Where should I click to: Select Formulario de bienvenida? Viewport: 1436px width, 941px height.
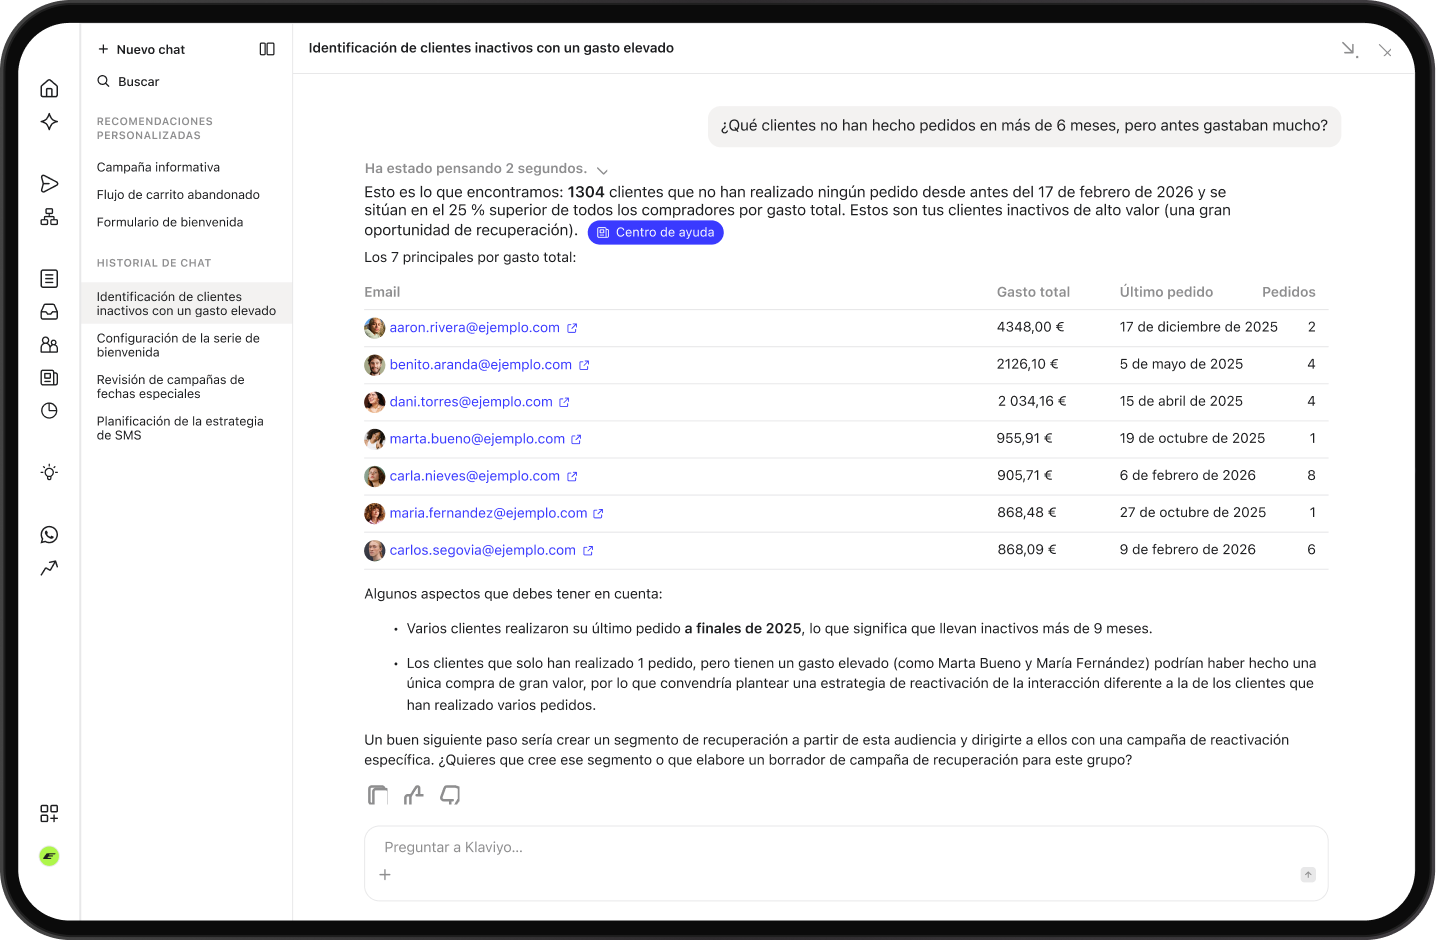point(170,222)
